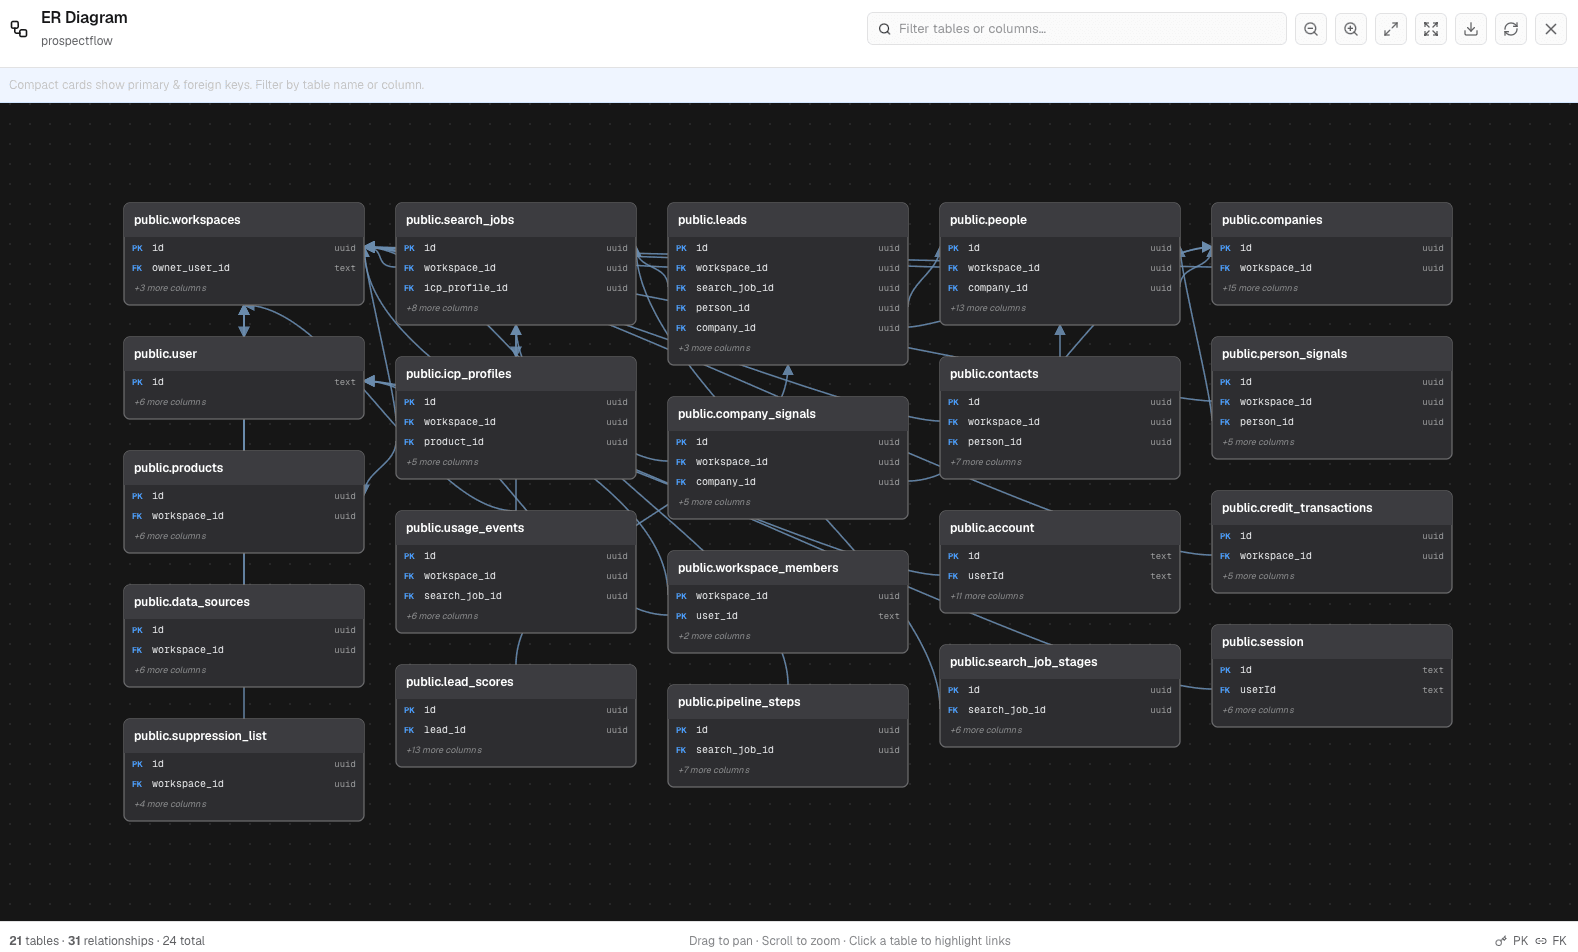Expand +15 more columns in public.companies

[1260, 288]
